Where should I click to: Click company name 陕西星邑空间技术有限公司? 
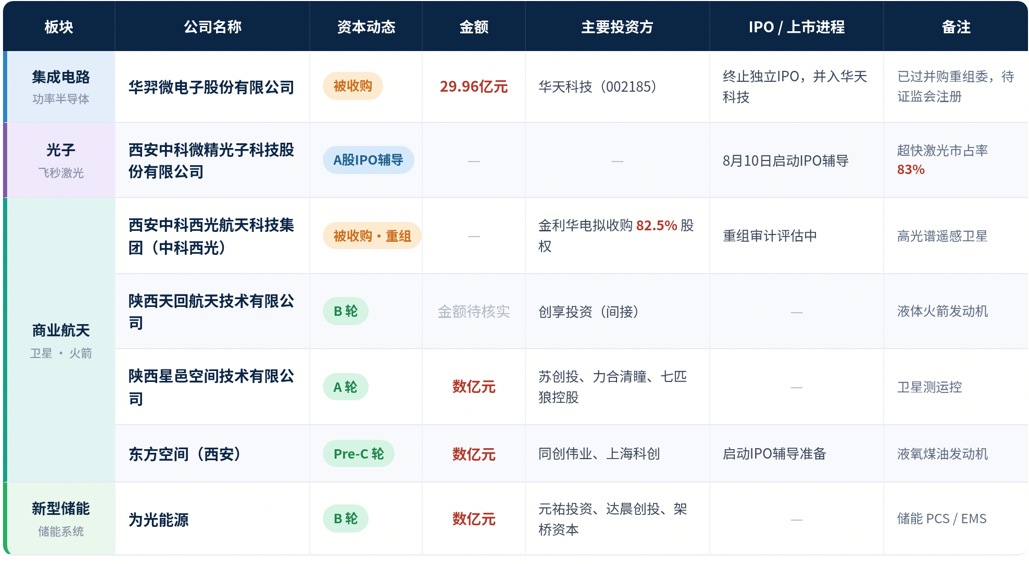211,387
